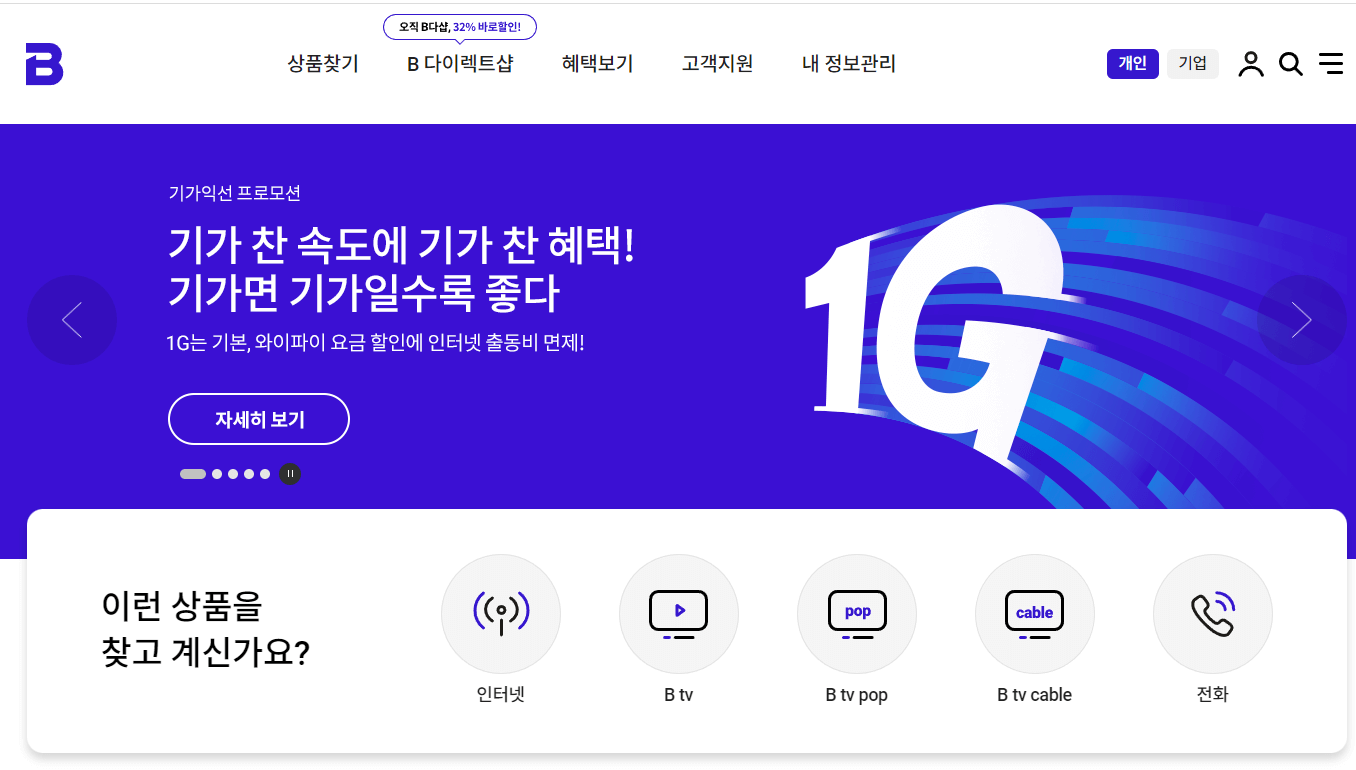Open search with the magnifier icon
Viewport: 1356px width, 770px height.
point(1291,64)
